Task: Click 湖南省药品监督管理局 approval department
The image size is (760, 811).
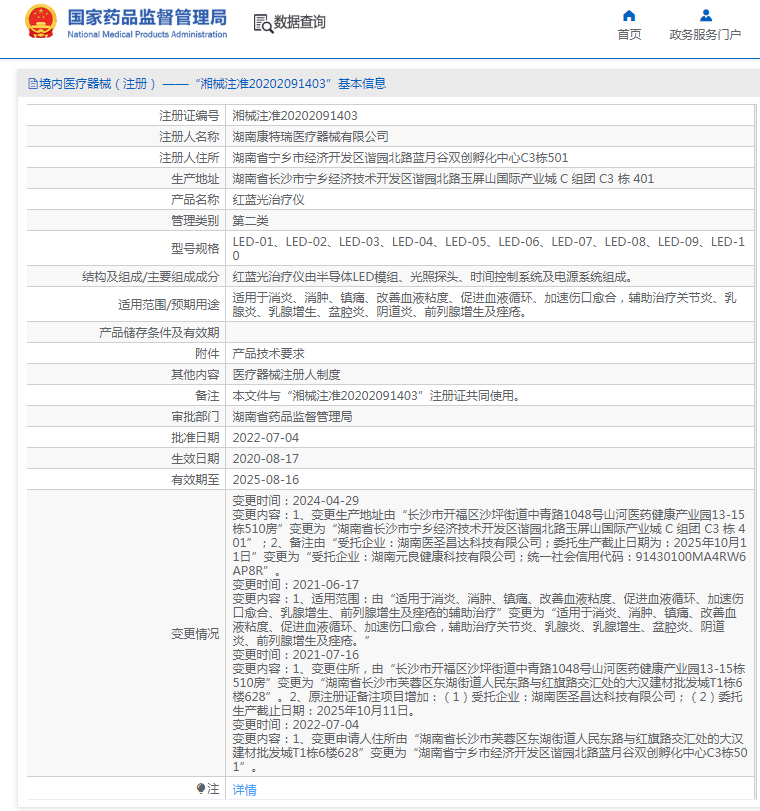Action: click(x=292, y=417)
